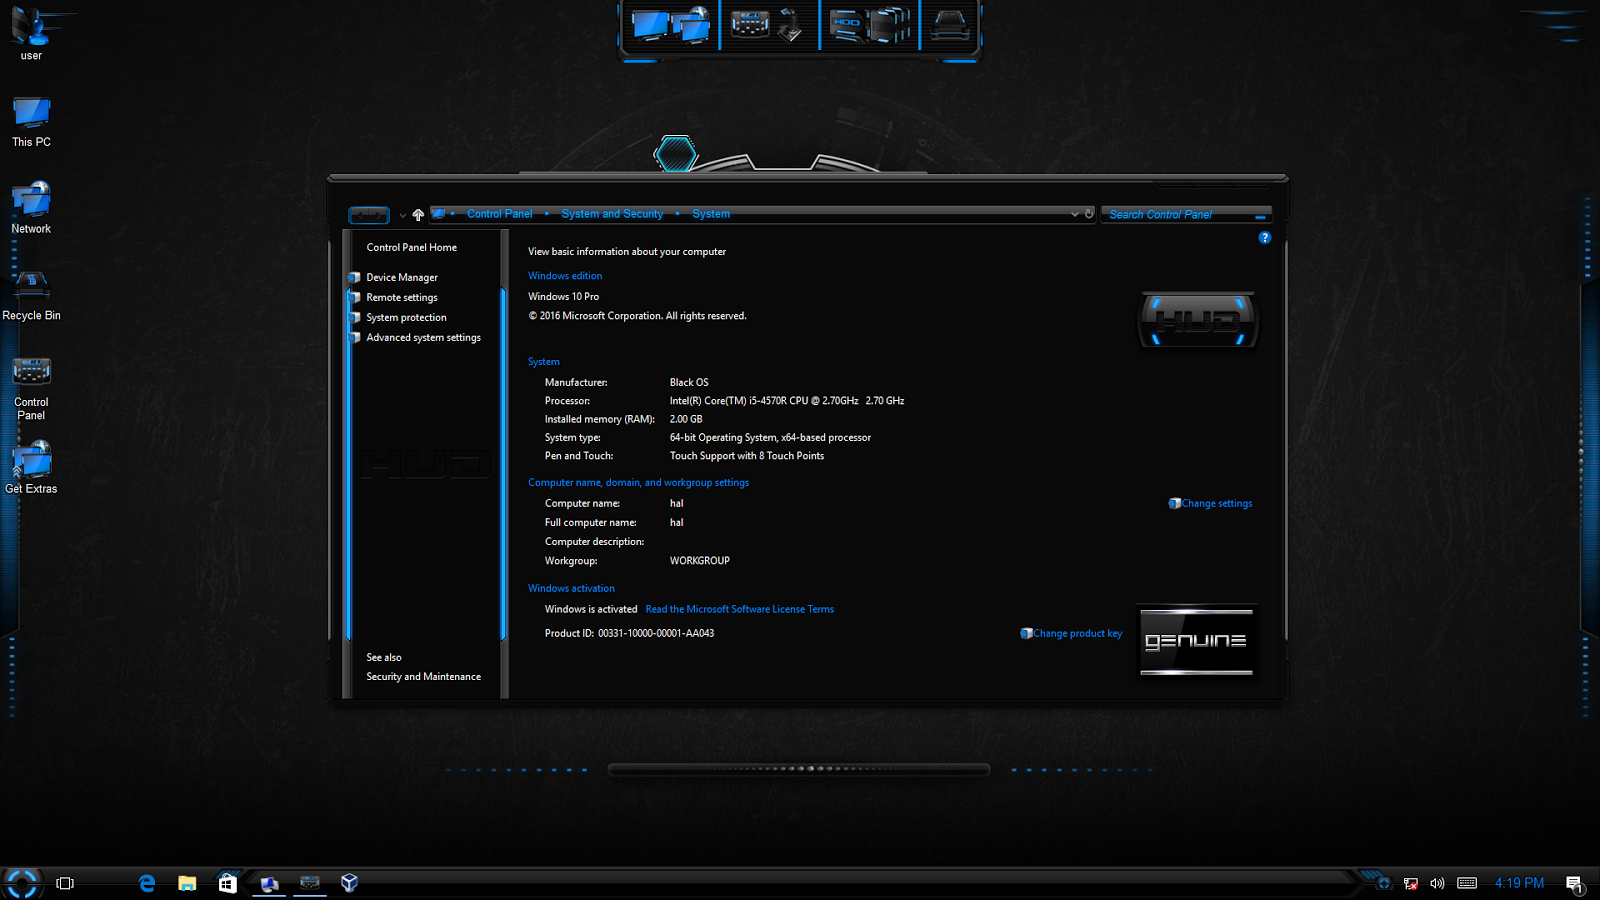
Task: Click the joystick icon in top dock
Action: [791, 26]
